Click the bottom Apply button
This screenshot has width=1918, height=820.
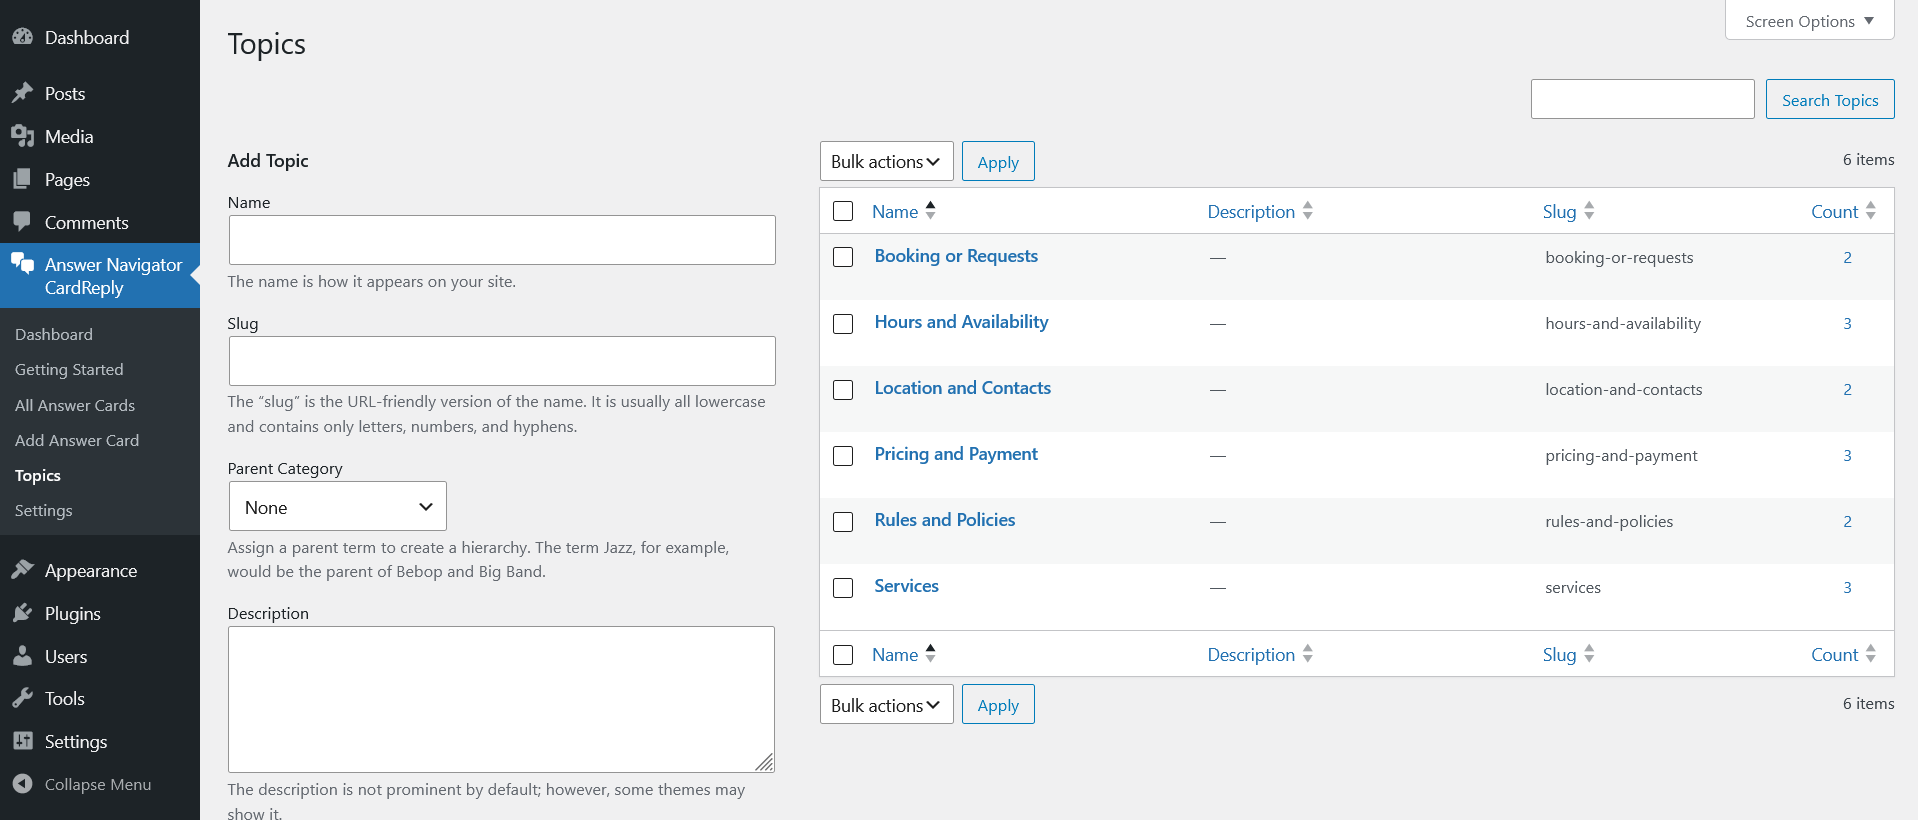998,705
